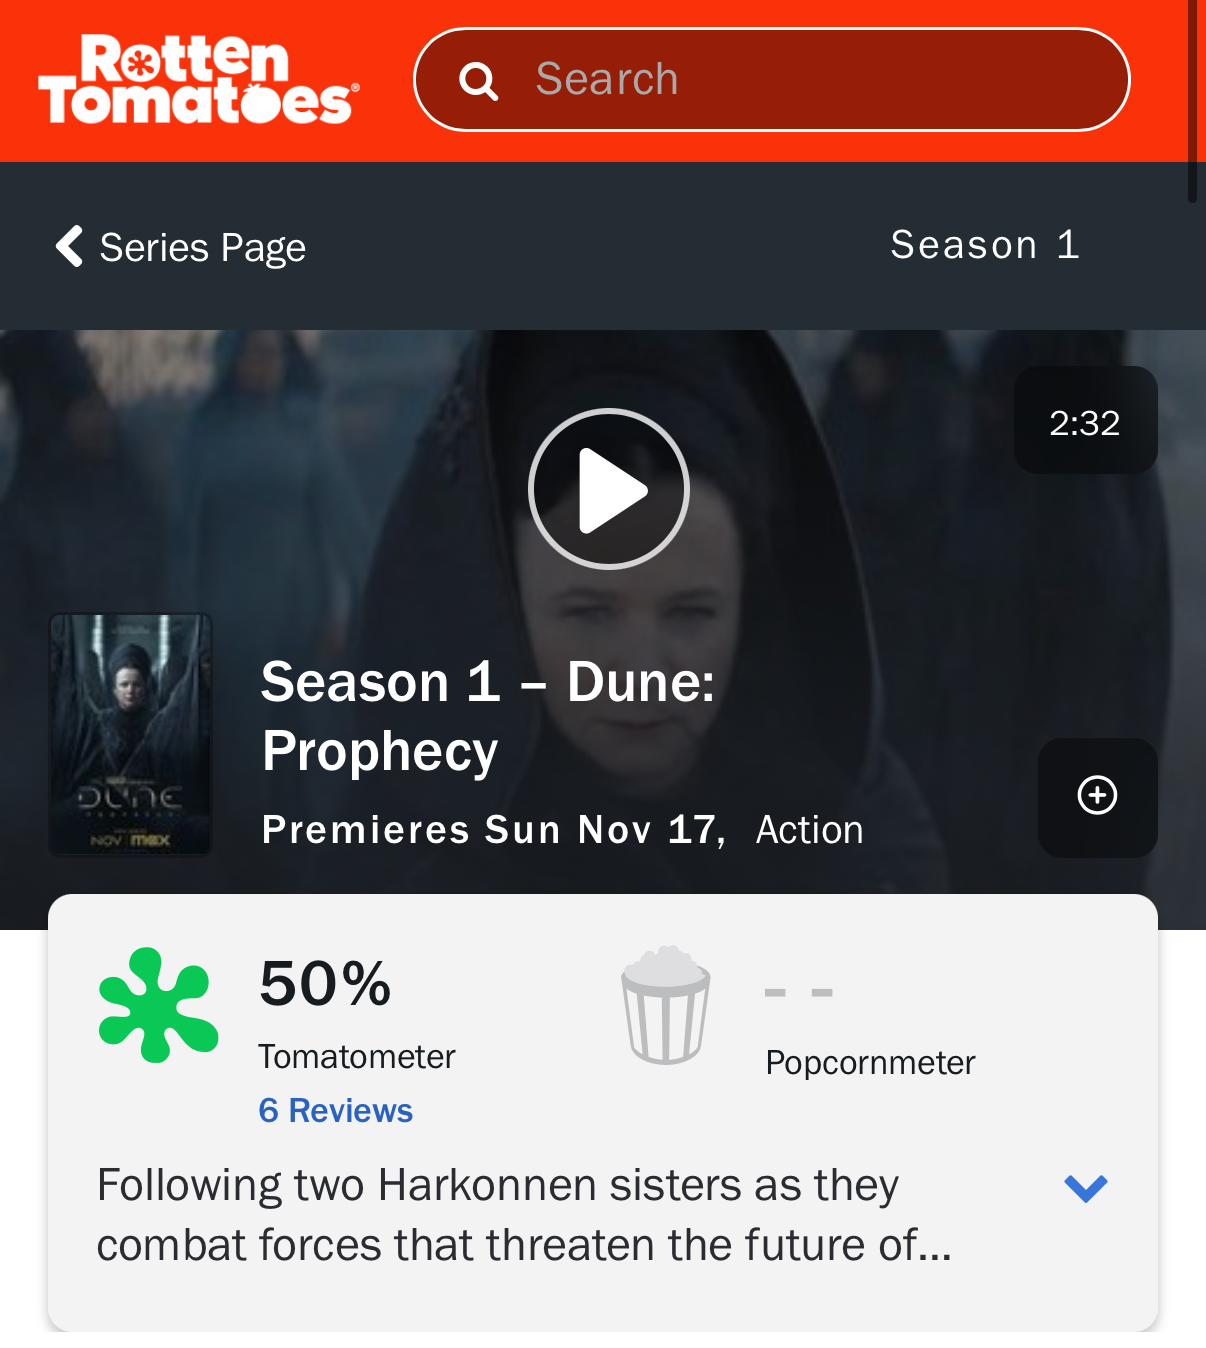This screenshot has height=1348, width=1206.
Task: Click the truncated synopsis text
Action: click(524, 1215)
